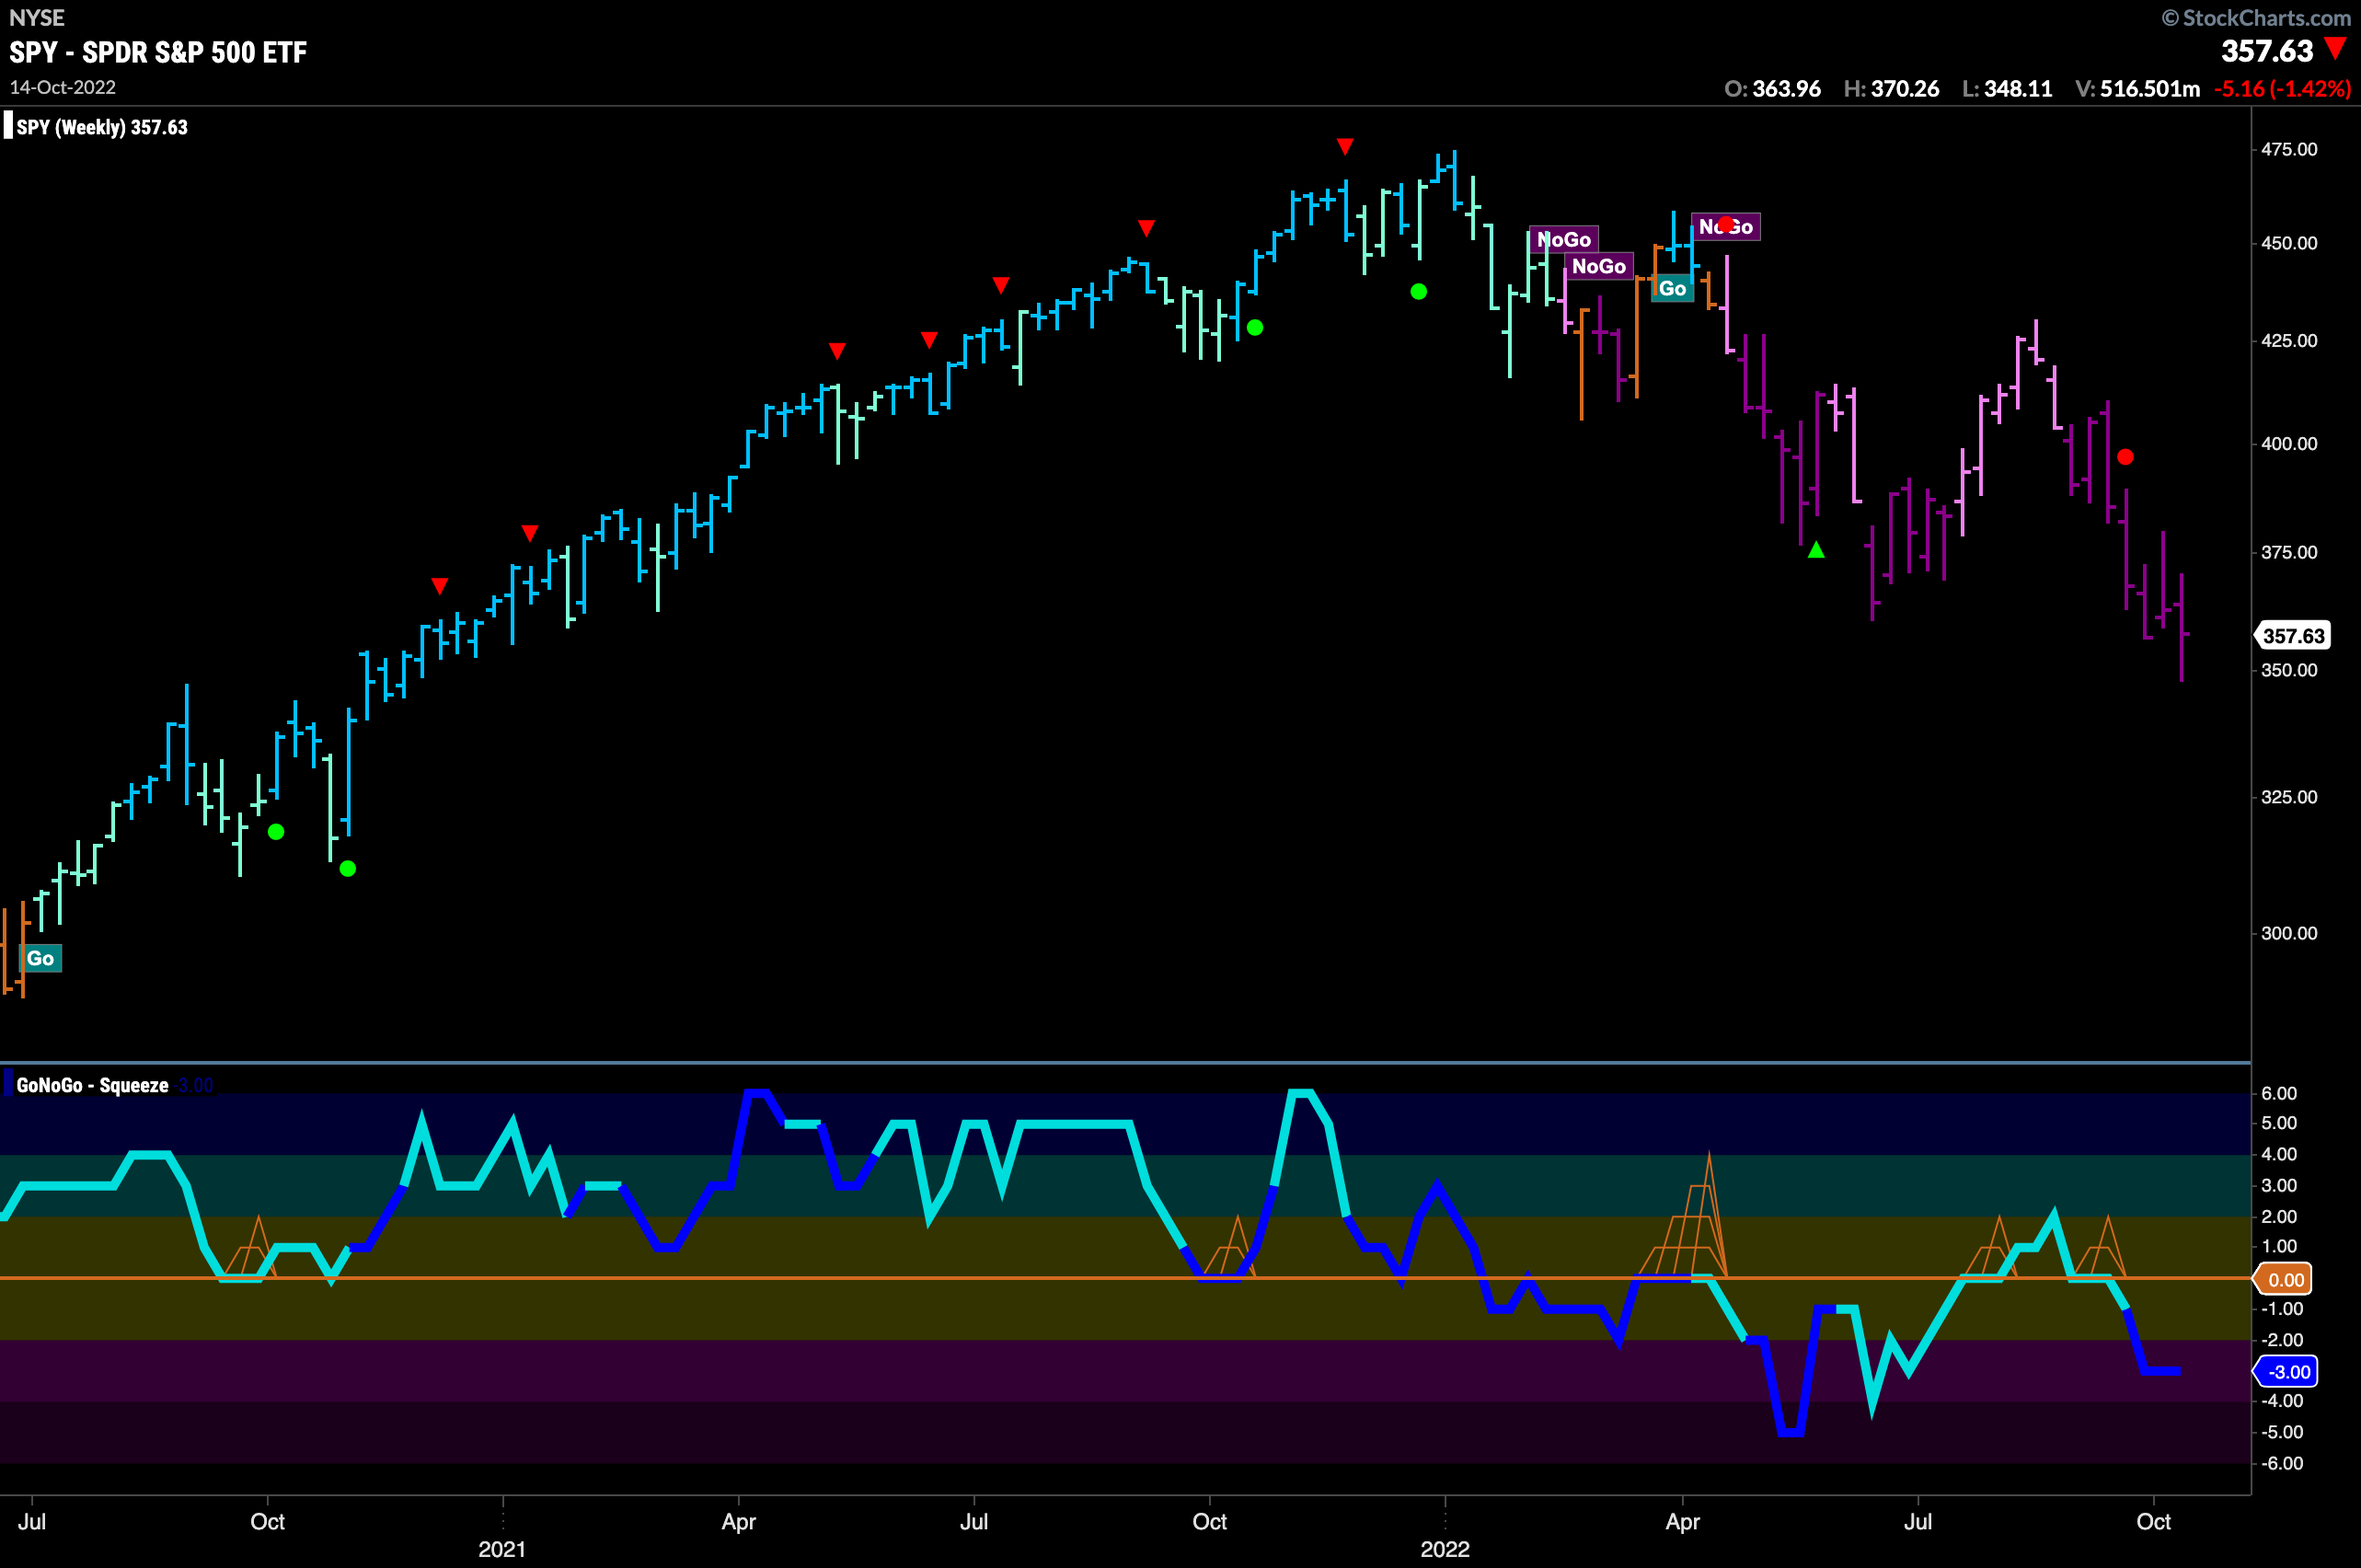
Task: Click the 325.00 price axis label
Action: tap(2289, 797)
